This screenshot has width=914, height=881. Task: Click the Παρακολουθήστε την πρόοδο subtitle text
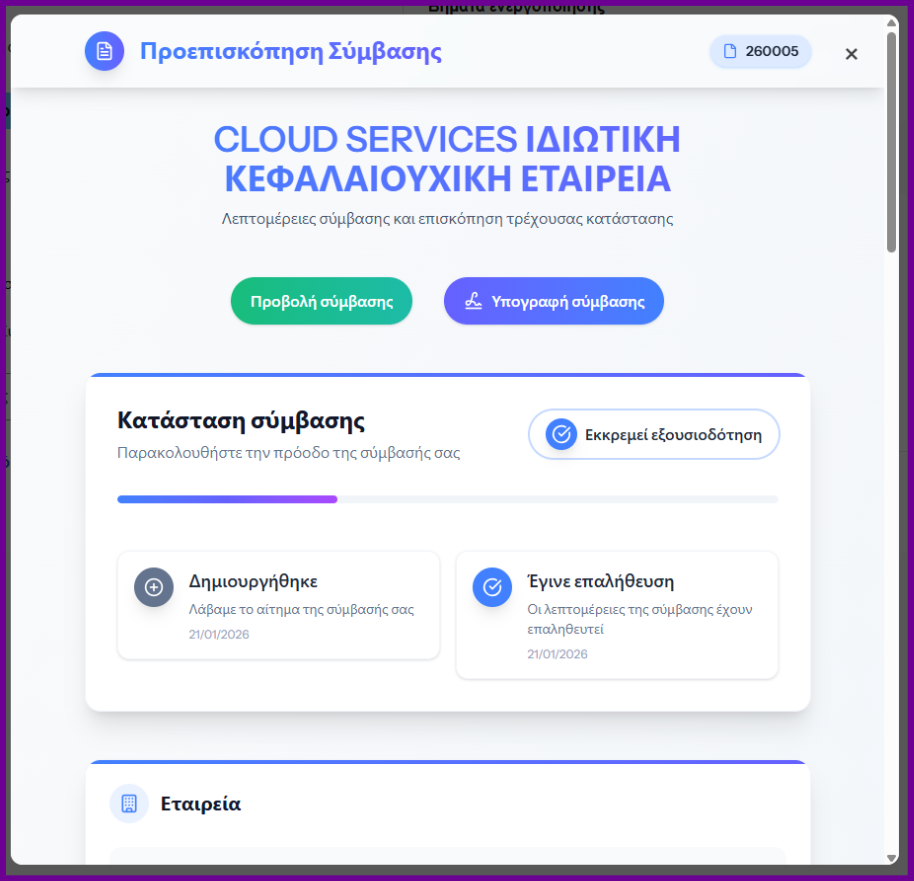point(288,452)
